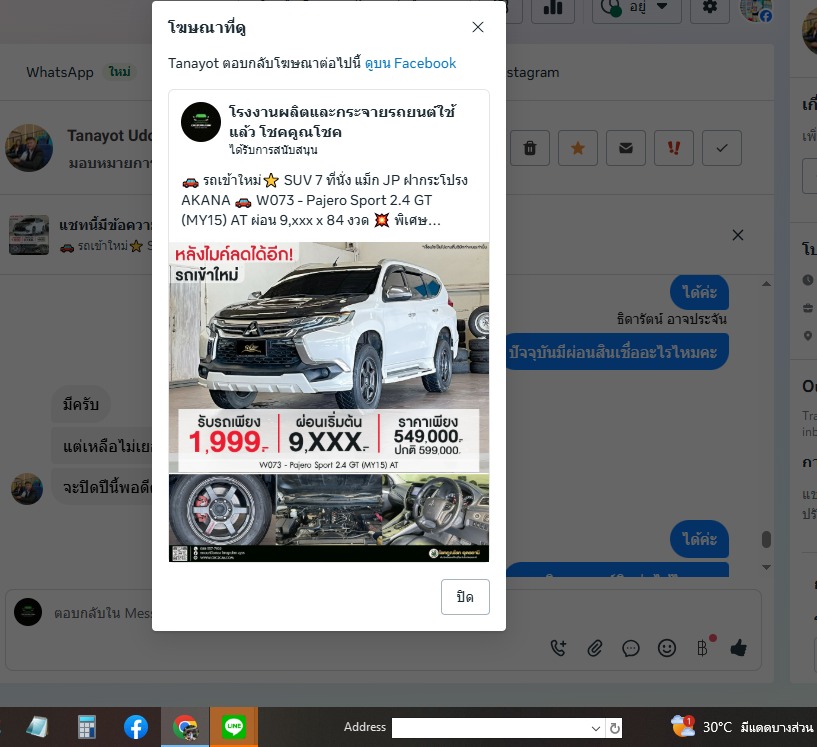Click the Address bar refresh icon
This screenshot has height=747, width=817.
click(x=615, y=728)
